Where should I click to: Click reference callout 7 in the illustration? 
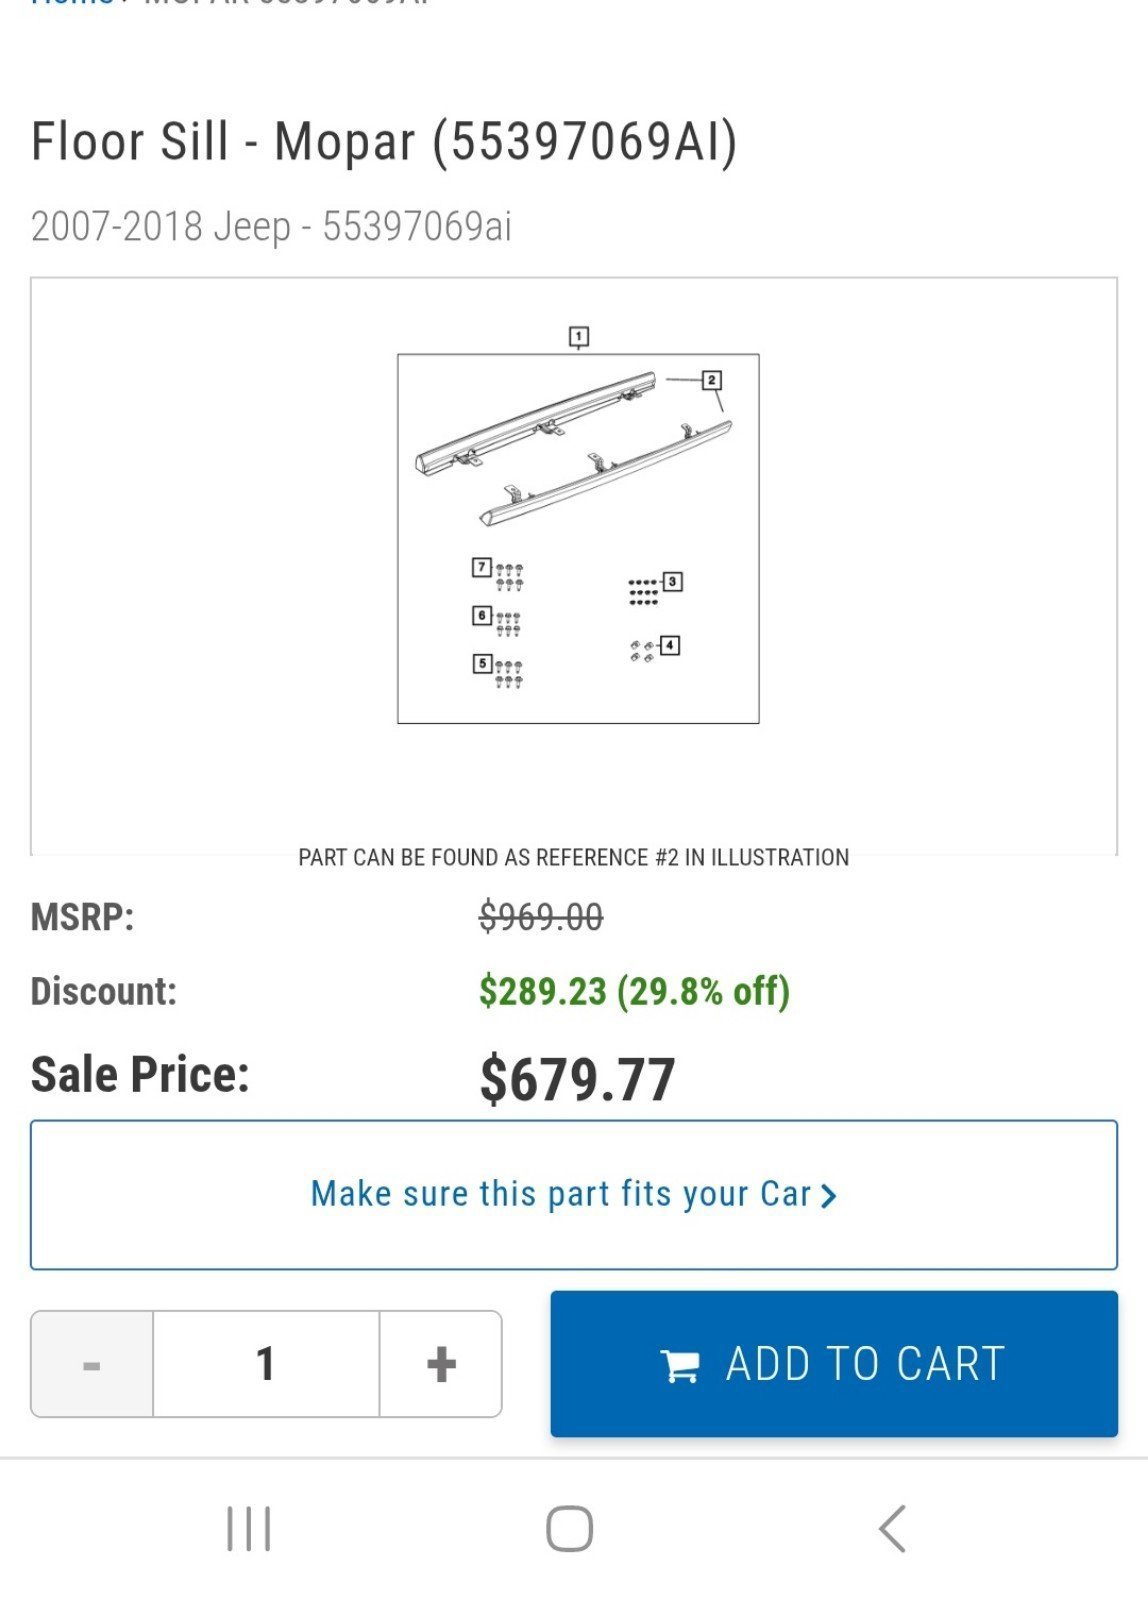482,567
